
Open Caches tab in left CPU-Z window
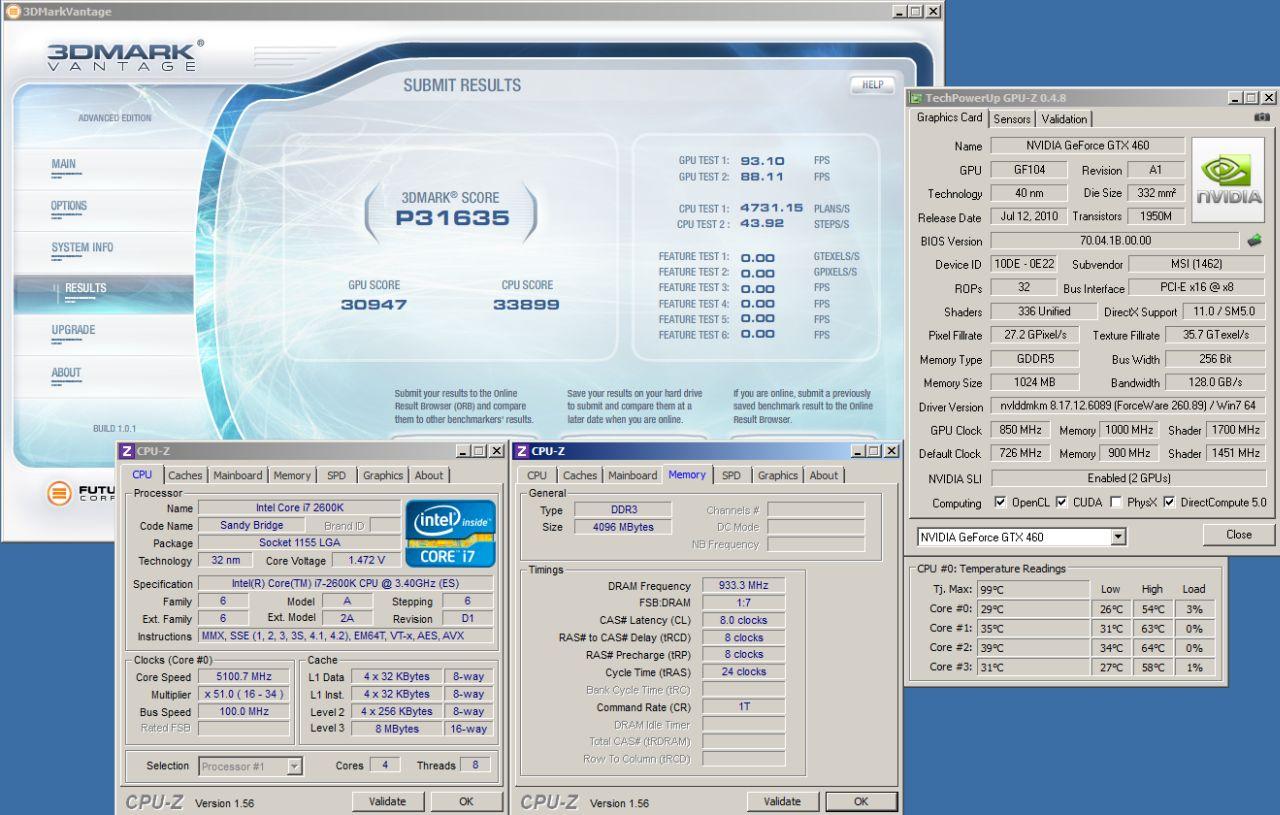pyautogui.click(x=185, y=475)
